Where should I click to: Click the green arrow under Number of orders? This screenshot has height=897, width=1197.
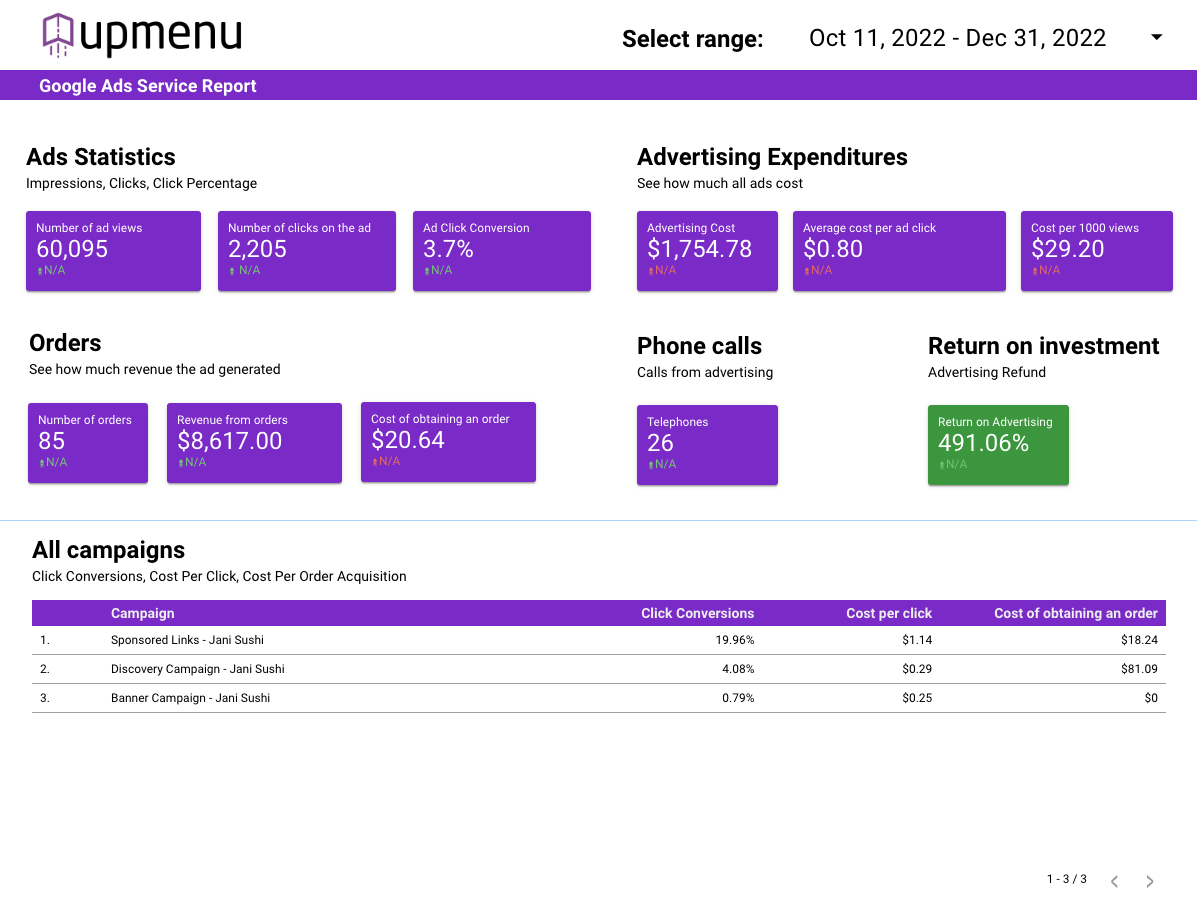coord(42,463)
